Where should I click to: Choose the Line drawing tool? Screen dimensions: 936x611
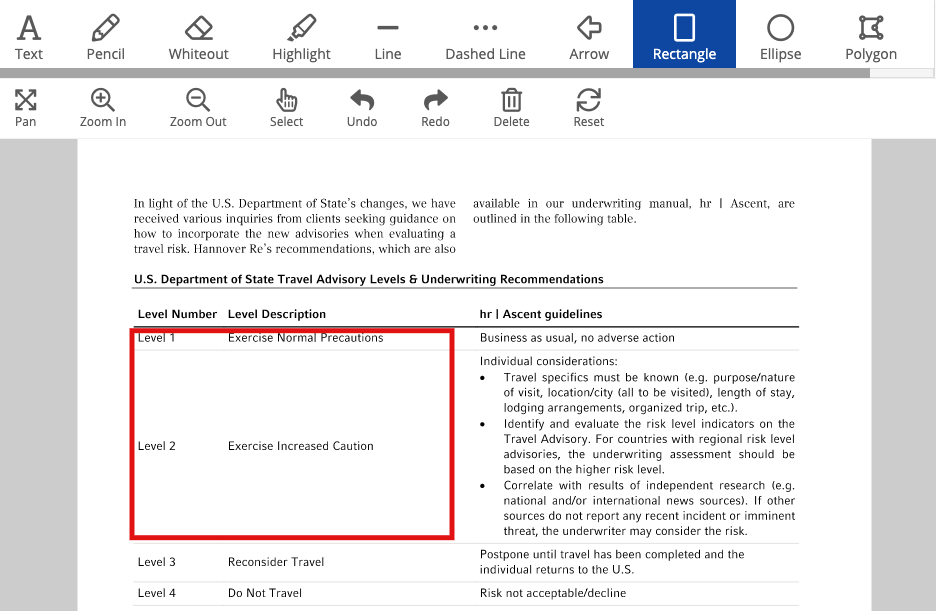(387, 33)
